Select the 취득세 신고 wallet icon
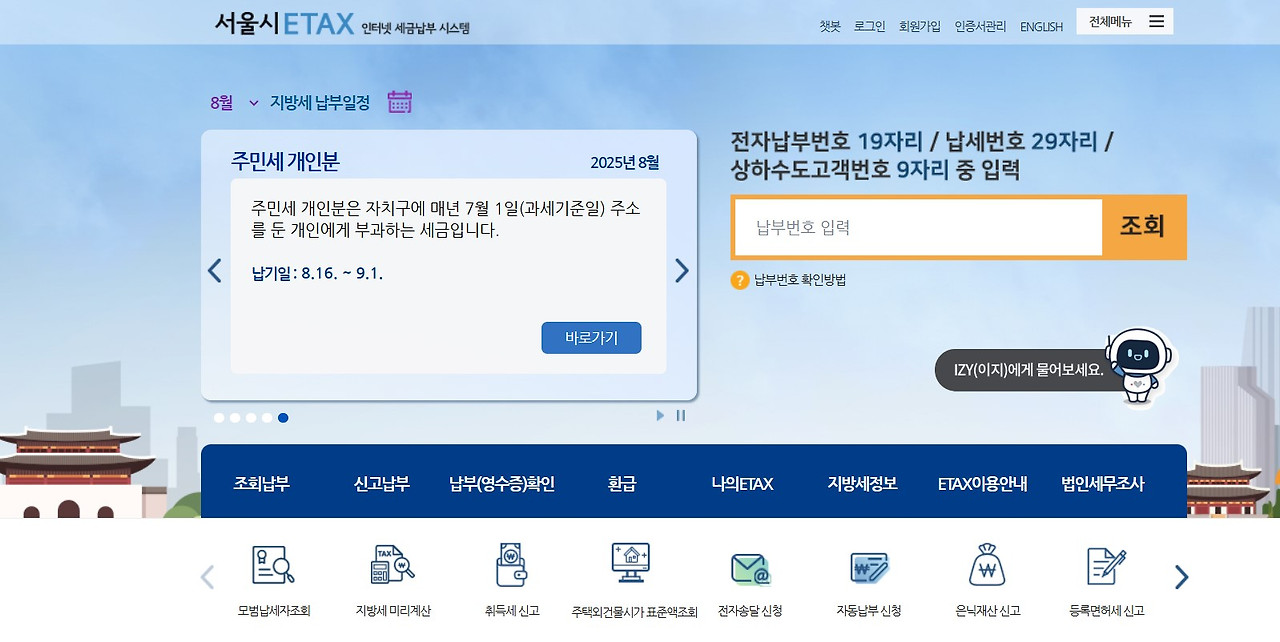Screen dimensions: 1280x642 pyautogui.click(x=511, y=565)
